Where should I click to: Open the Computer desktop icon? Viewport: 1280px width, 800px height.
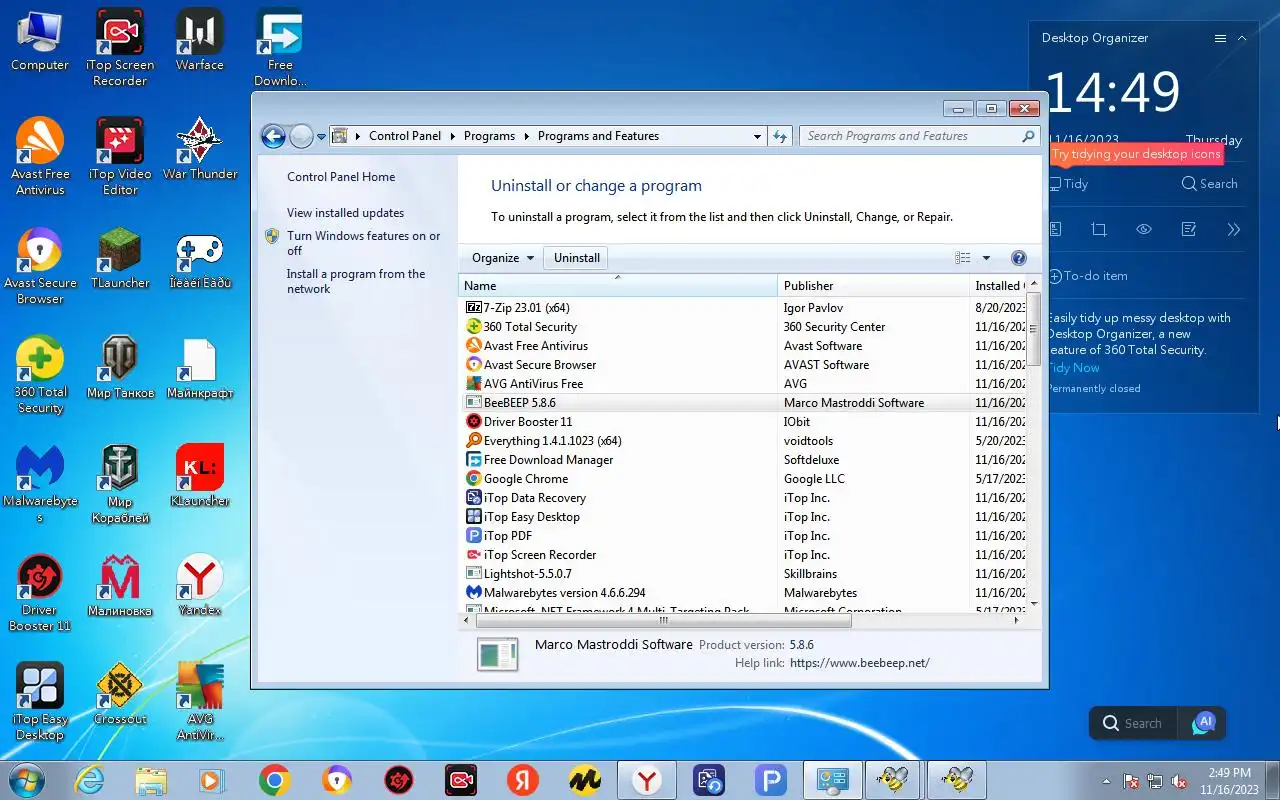(x=40, y=41)
